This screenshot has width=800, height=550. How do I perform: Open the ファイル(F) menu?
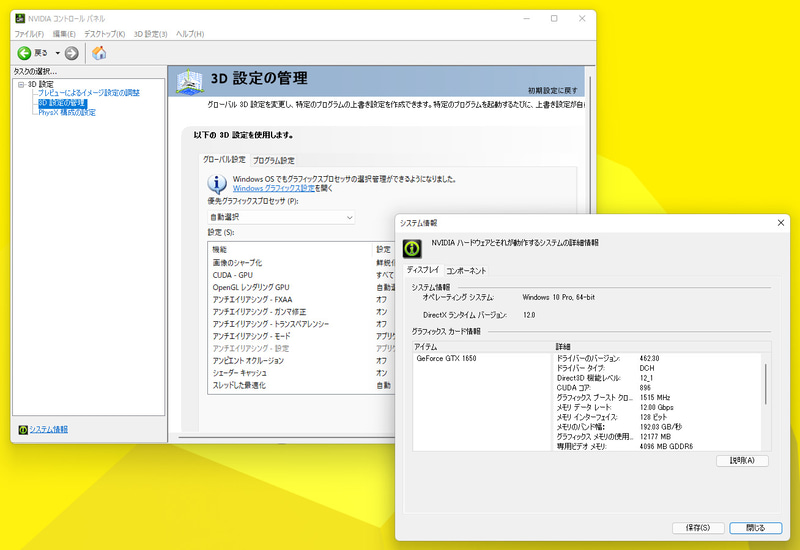[x=29, y=34]
